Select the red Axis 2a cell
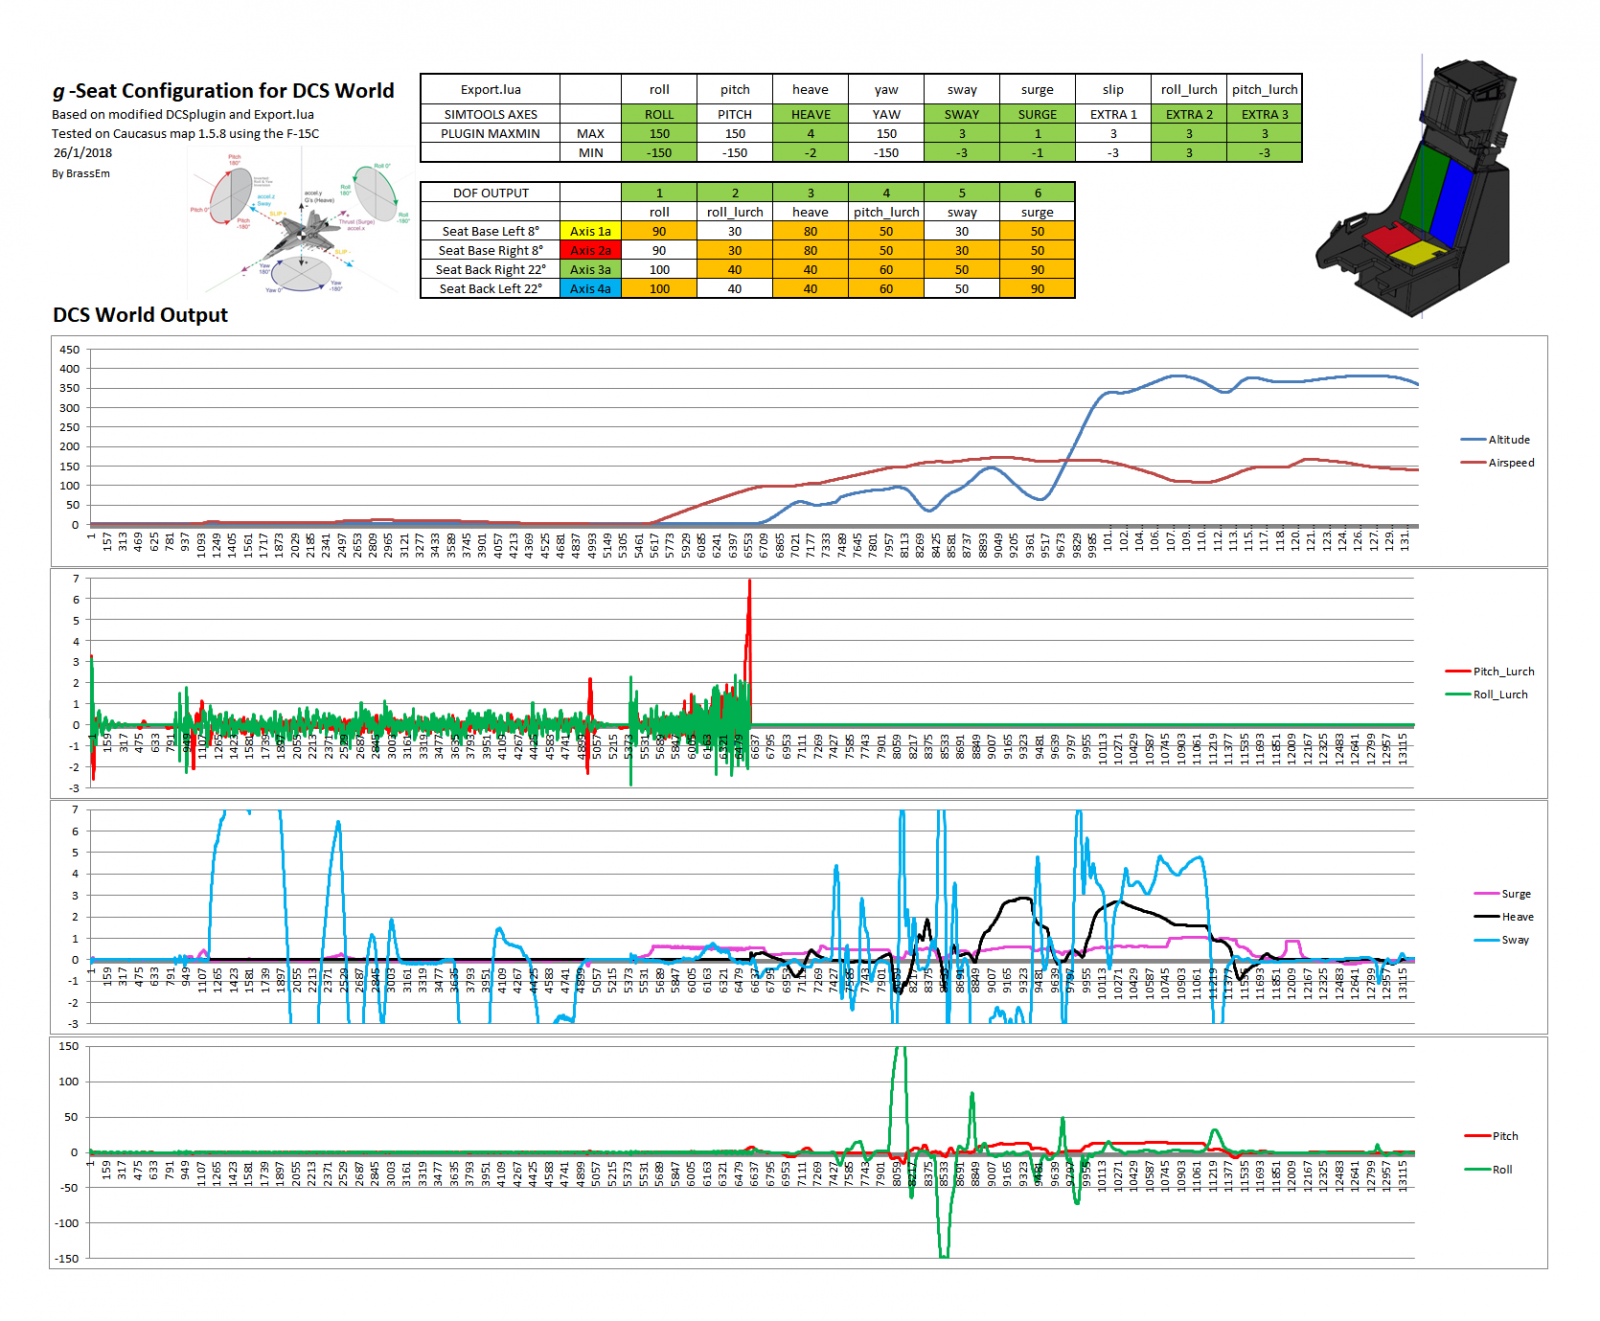 (x=591, y=250)
